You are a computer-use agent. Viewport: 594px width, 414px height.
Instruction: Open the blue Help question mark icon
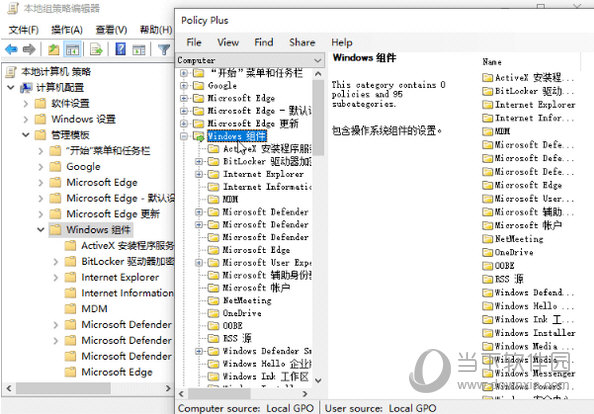point(120,49)
